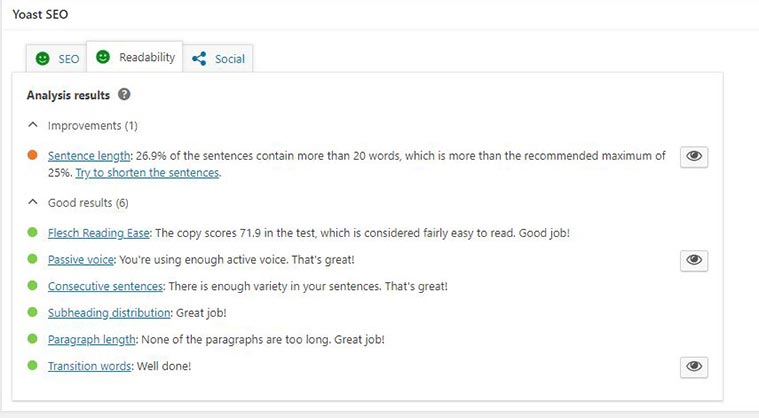Toggle eye highlight for Transition words

point(693,367)
